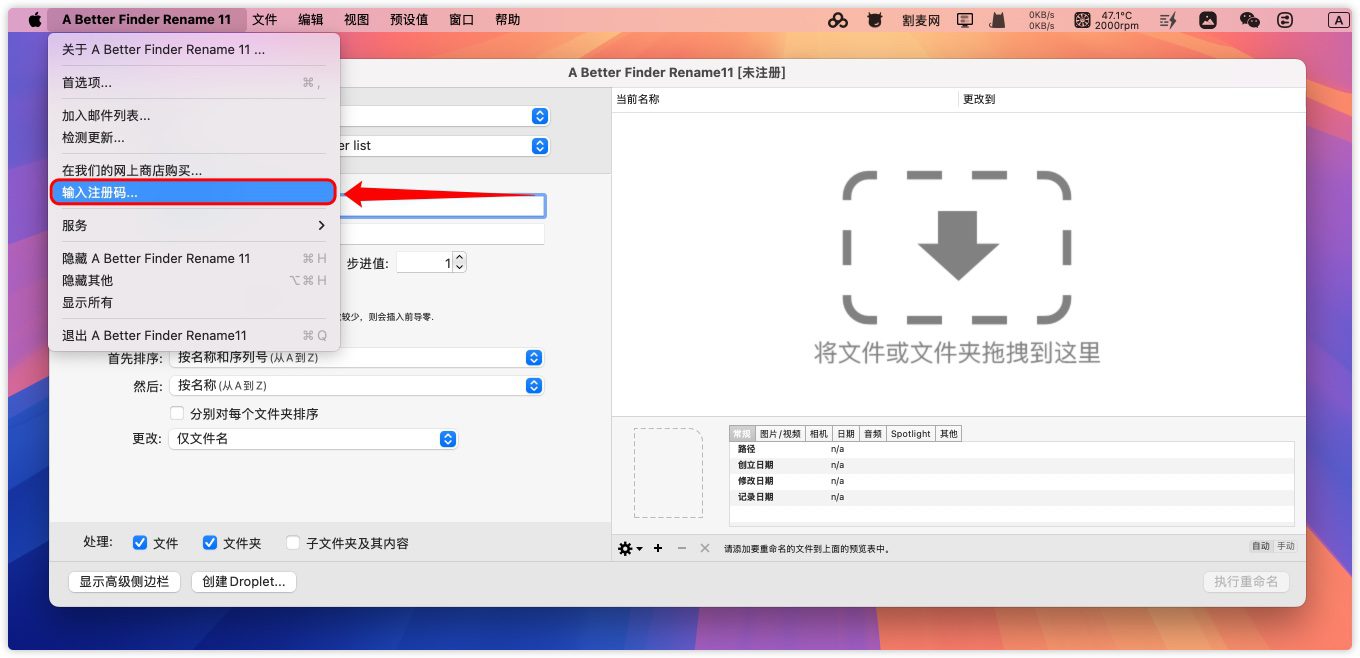The height and width of the screenshot is (658, 1360).
Task: Click the 显示高级侧边栏 button
Action: (124, 582)
